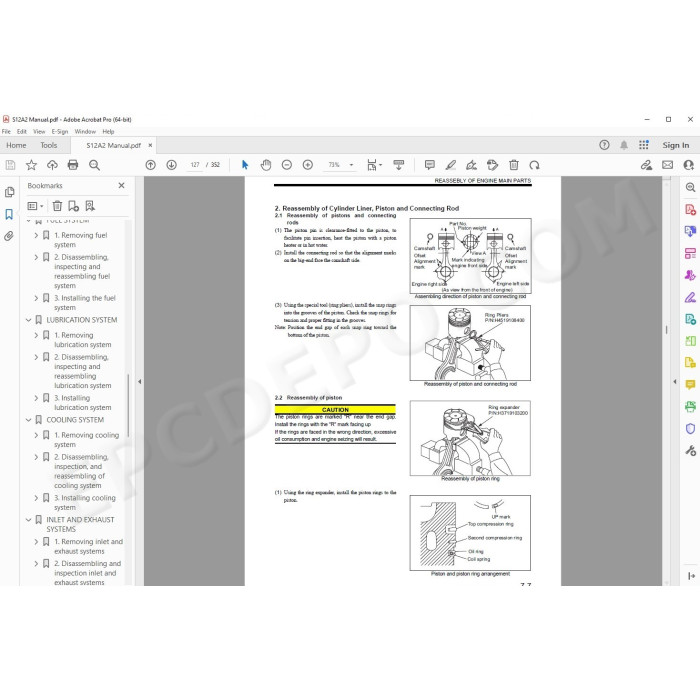Image resolution: width=700 pixels, height=700 pixels.
Task: Open Protect shield tool in right pane
Action: point(690,429)
